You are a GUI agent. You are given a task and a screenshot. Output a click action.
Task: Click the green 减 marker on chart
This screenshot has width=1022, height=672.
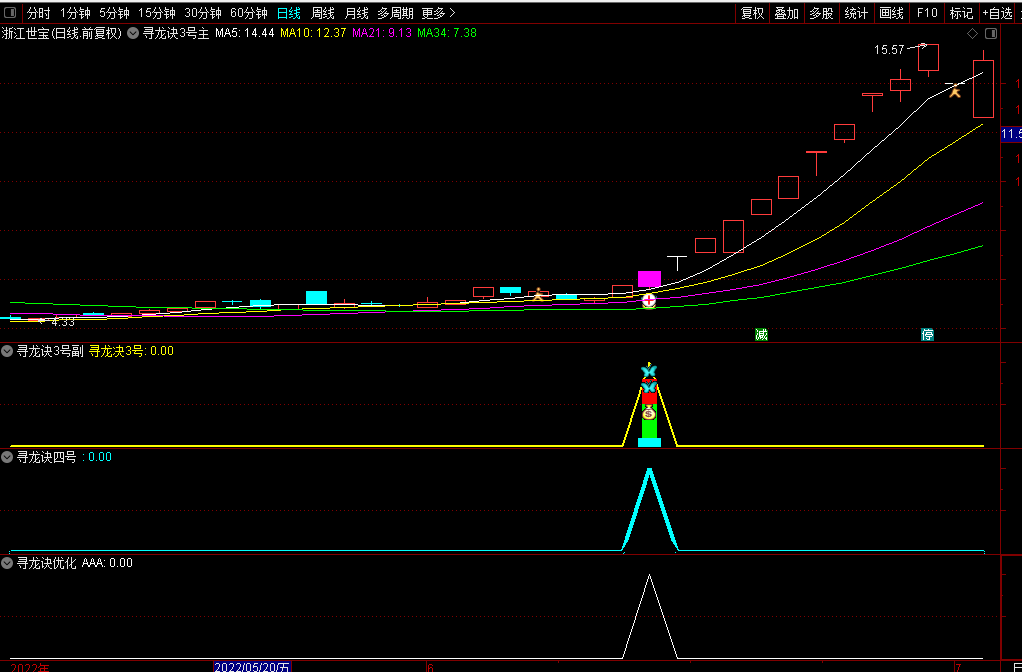(x=761, y=334)
